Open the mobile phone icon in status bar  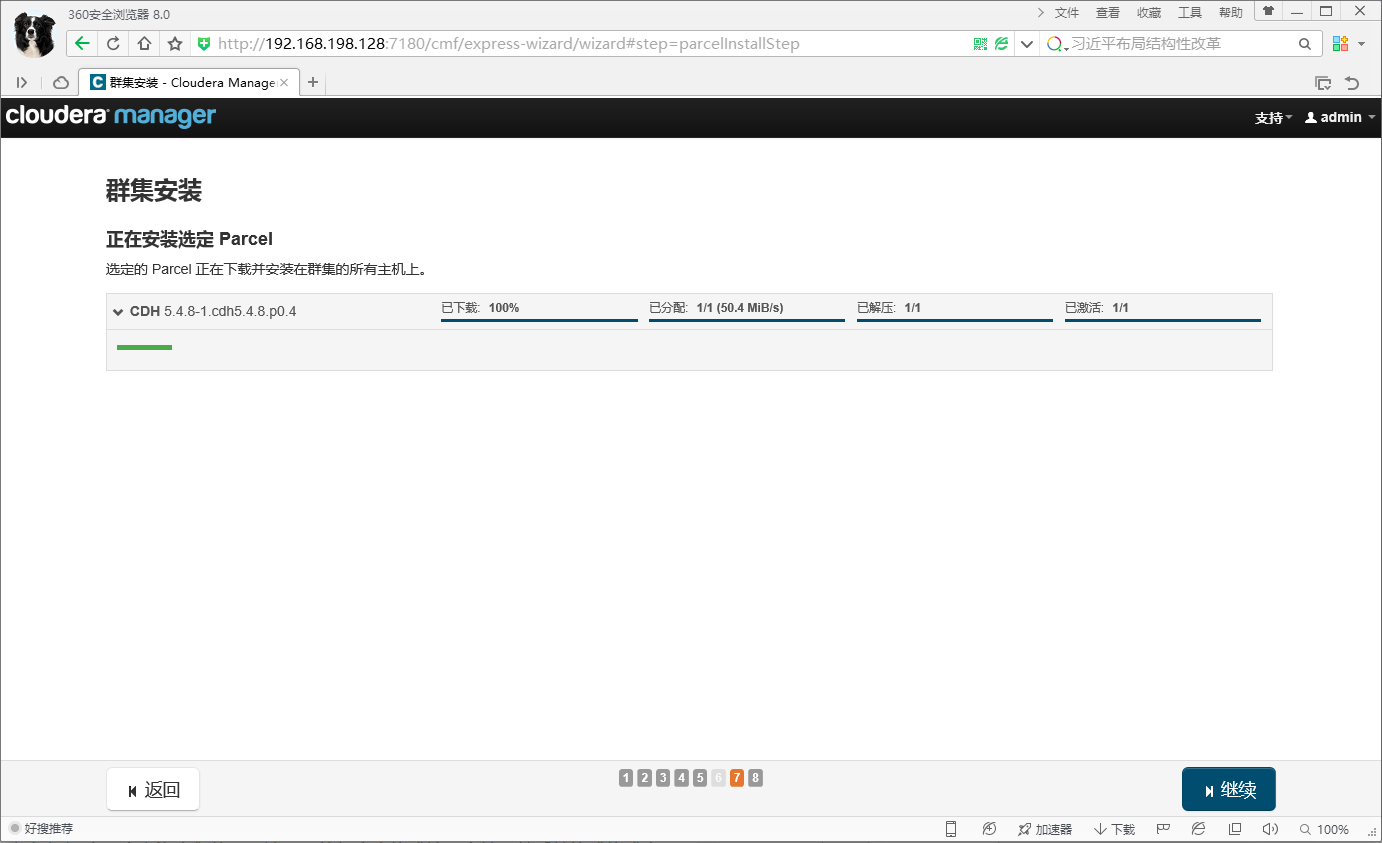click(x=951, y=829)
